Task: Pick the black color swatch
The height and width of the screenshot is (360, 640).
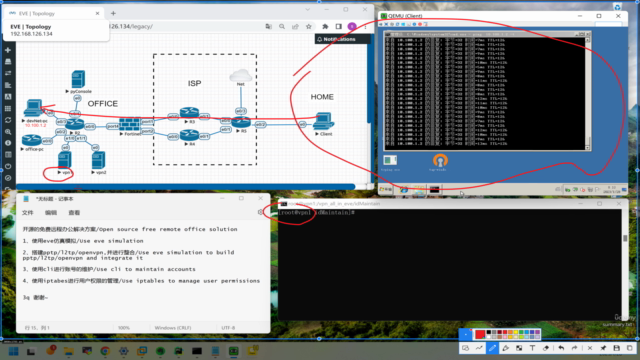Action: click(x=489, y=333)
